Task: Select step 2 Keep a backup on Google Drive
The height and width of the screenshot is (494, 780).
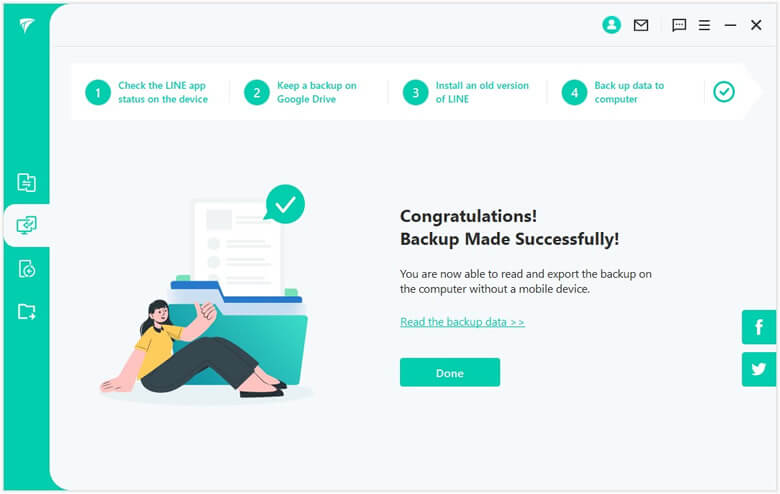Action: pos(300,92)
